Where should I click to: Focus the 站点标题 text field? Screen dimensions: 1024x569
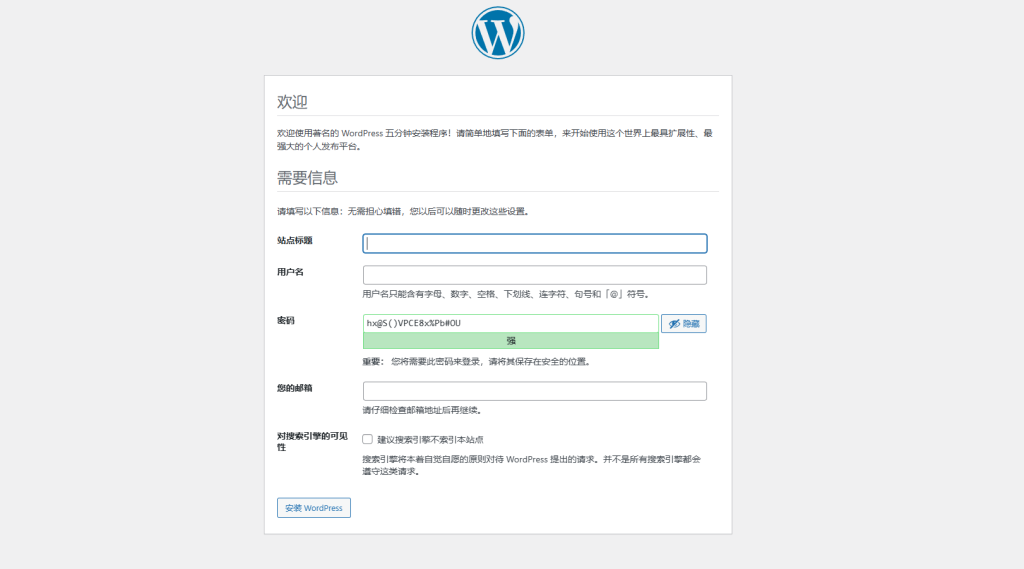click(x=534, y=244)
